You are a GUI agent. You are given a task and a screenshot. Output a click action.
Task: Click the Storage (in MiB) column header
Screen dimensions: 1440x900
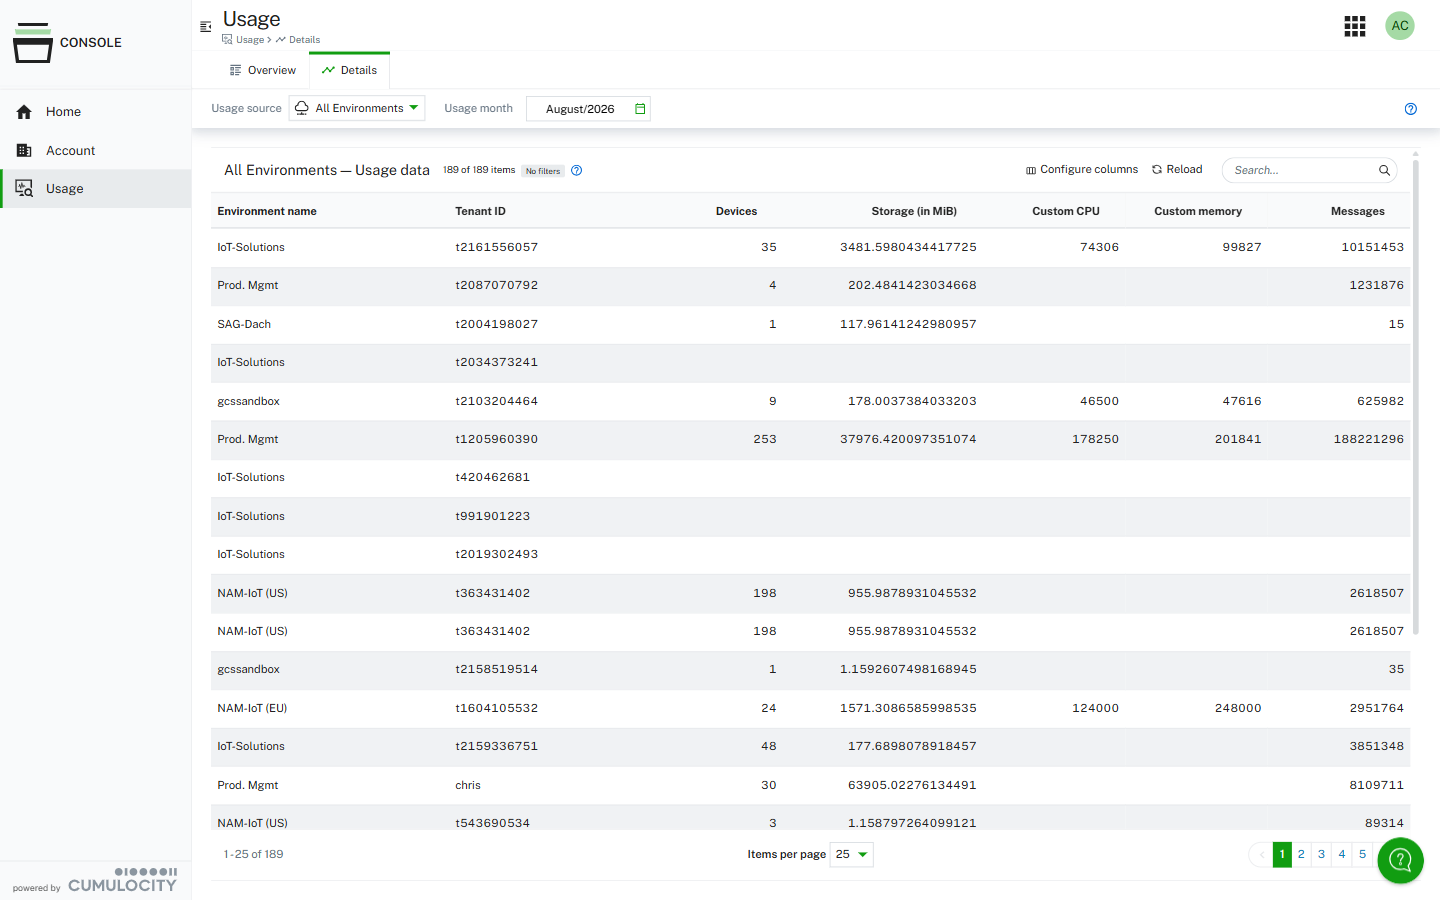(914, 211)
